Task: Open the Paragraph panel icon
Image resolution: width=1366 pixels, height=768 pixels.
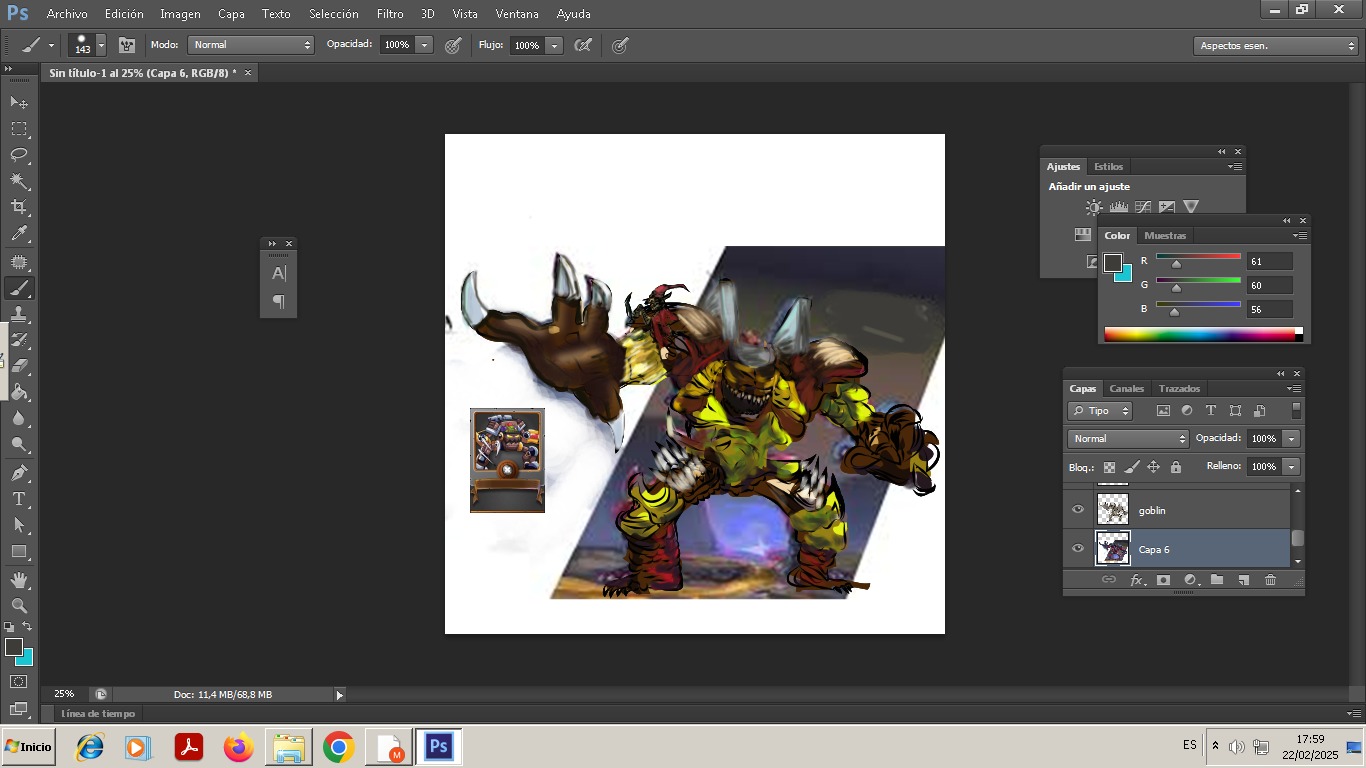Action: (279, 302)
